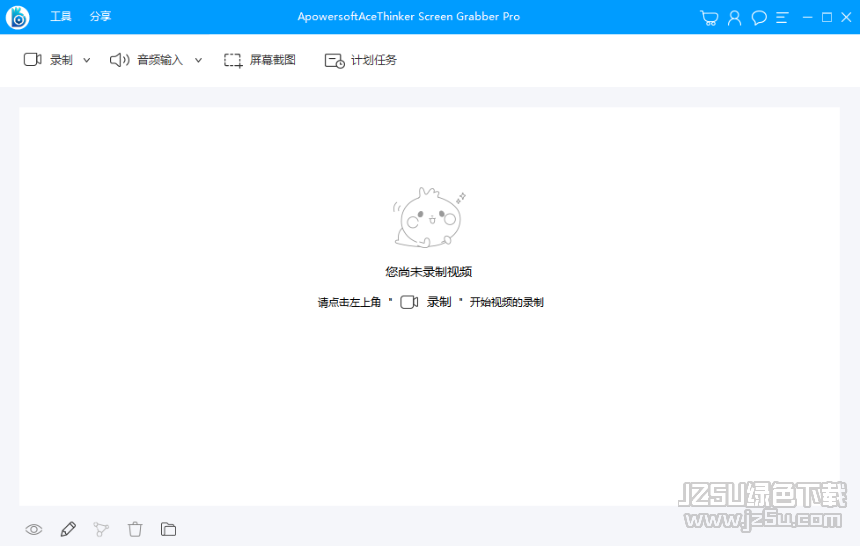Open the feedback chat bubble icon

[759, 18]
